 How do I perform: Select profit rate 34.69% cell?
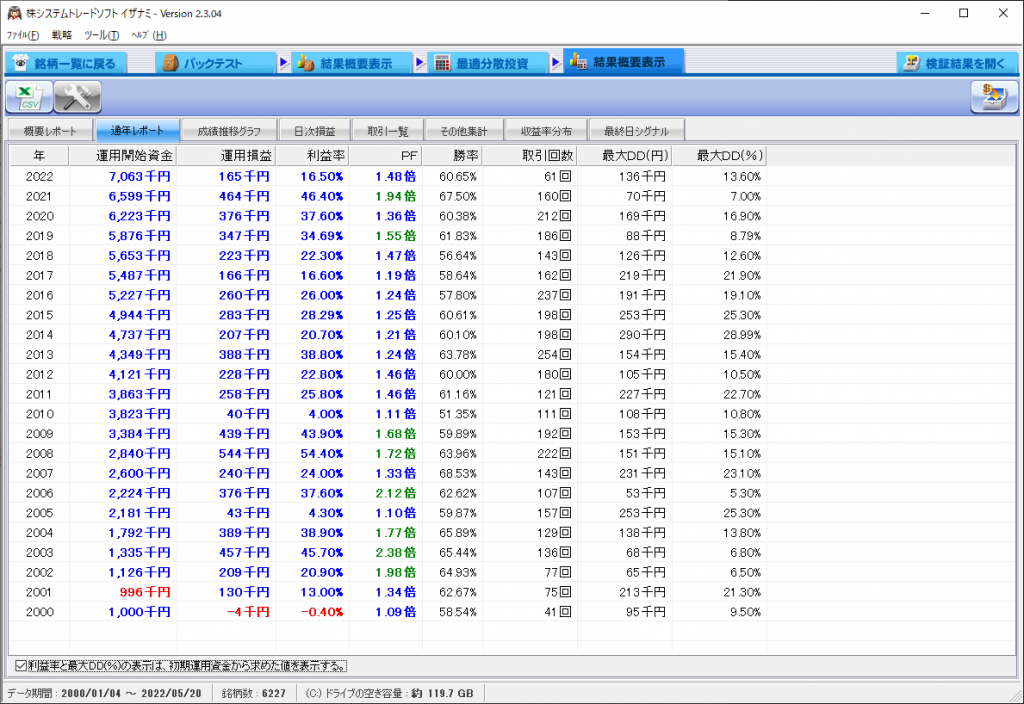pos(312,236)
